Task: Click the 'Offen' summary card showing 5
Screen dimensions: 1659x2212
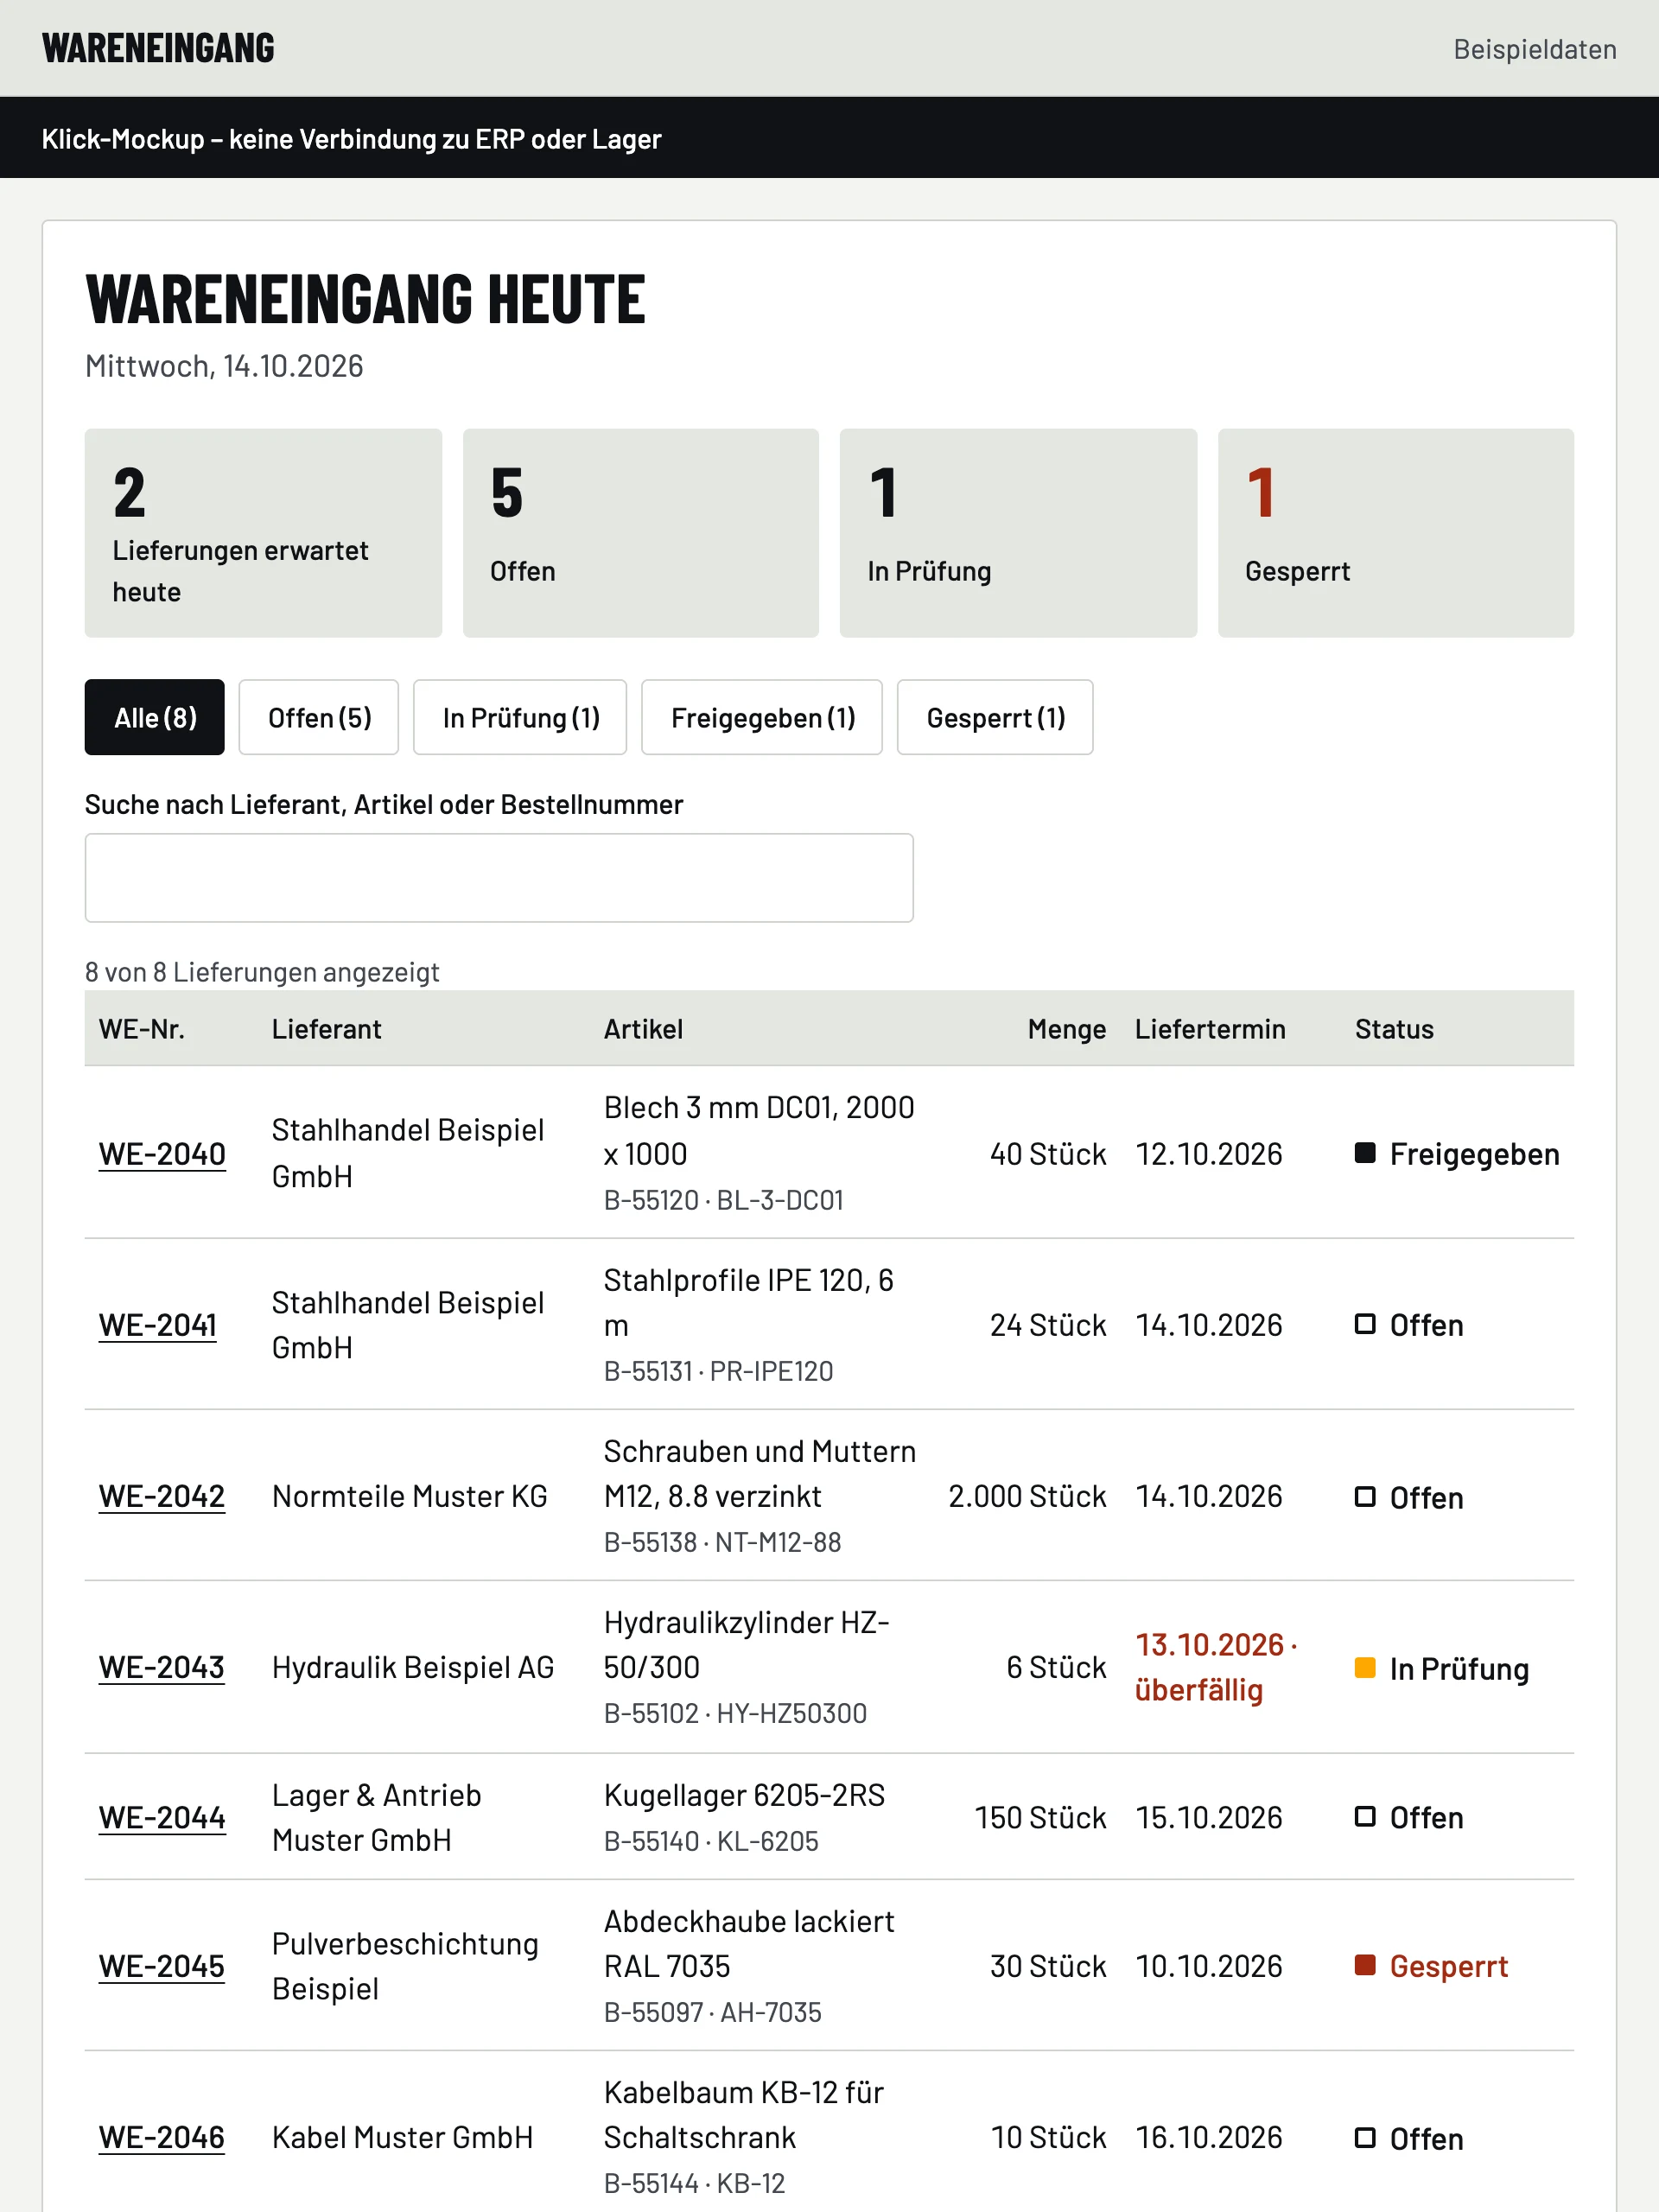Action: pyautogui.click(x=641, y=533)
